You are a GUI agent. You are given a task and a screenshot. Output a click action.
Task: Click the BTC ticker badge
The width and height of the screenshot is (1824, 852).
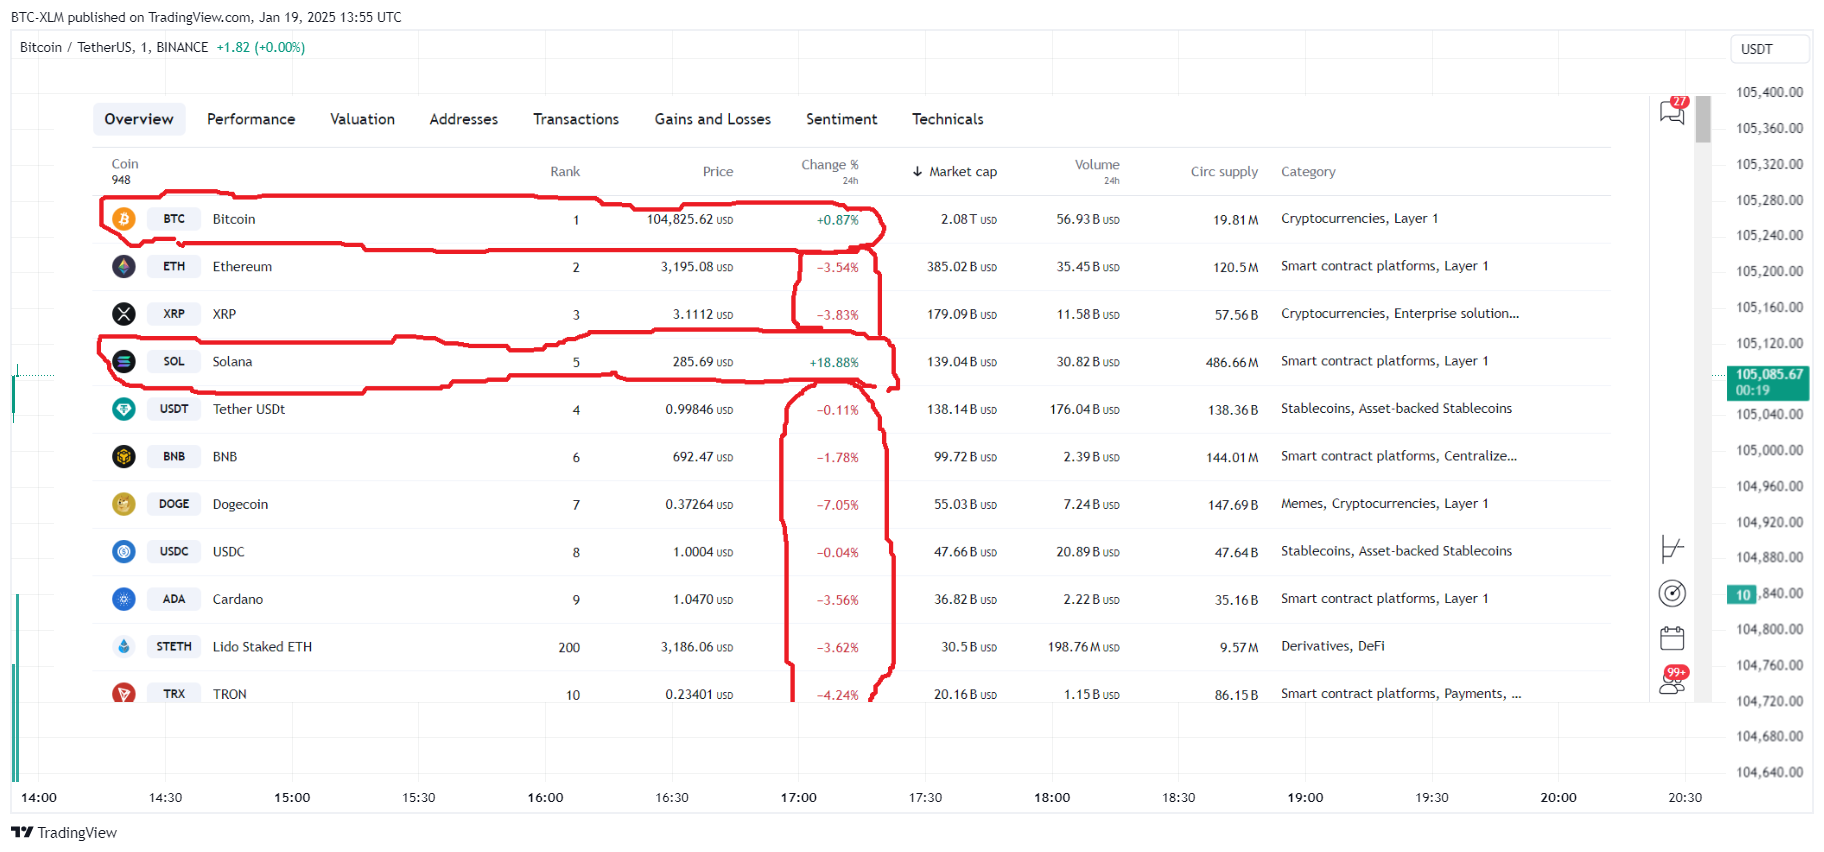pyautogui.click(x=174, y=219)
